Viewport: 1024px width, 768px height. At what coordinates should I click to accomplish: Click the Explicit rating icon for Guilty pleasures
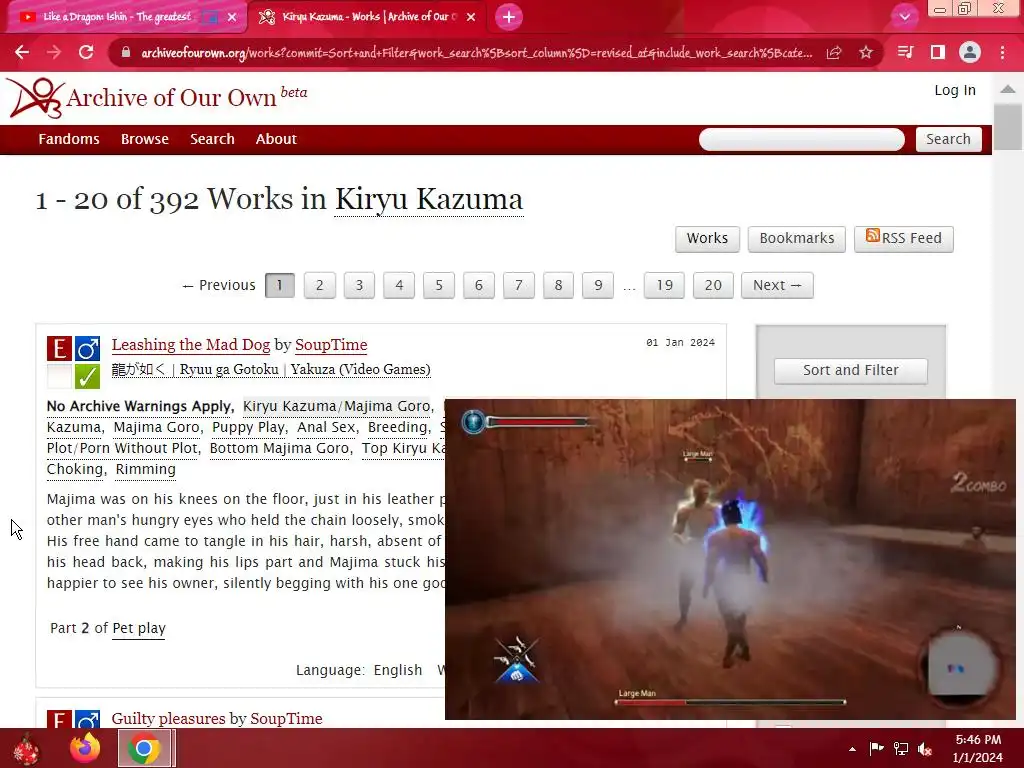59,718
